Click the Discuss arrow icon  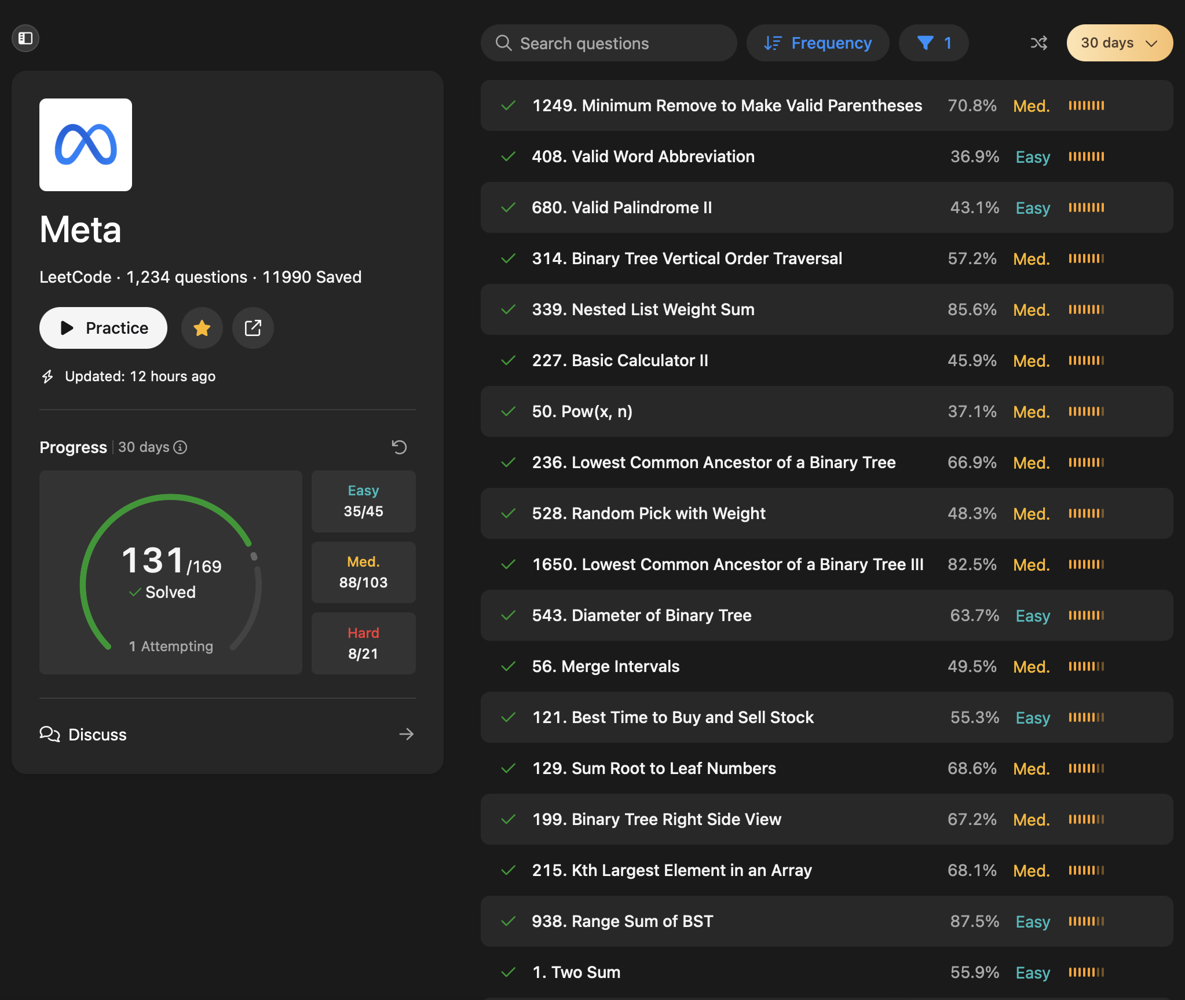coord(406,734)
